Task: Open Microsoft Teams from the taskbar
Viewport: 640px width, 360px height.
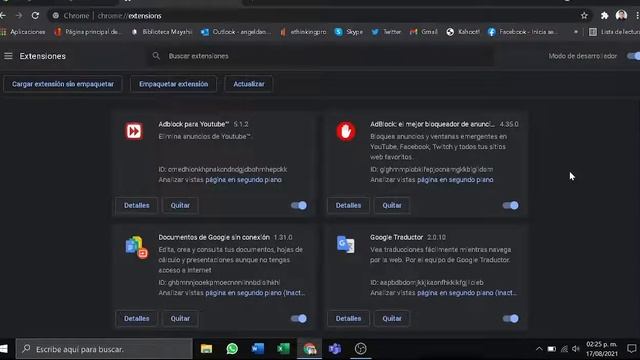Action: pos(335,349)
